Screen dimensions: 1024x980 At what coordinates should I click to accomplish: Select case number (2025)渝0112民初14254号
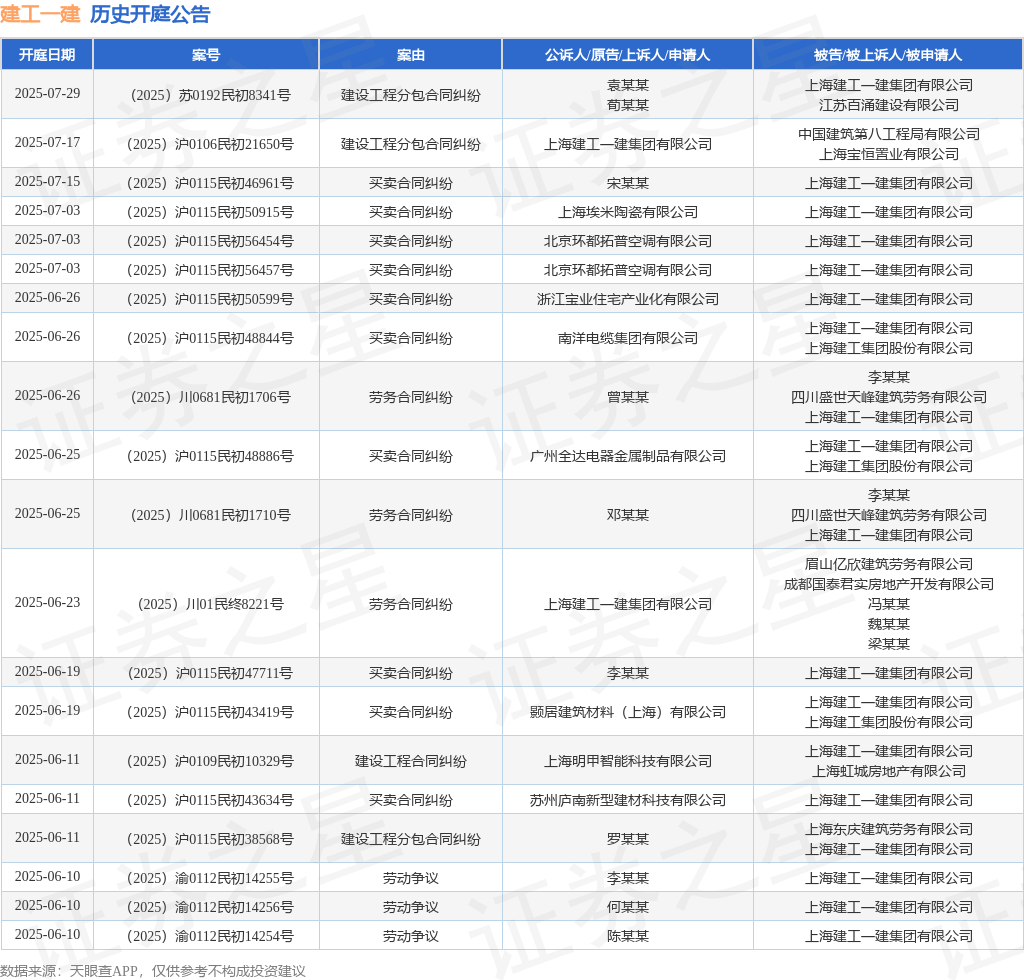pos(210,936)
